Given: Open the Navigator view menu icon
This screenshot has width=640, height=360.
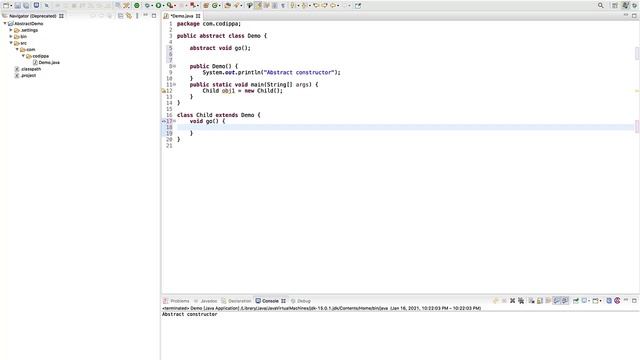Looking at the screenshot, I should 137,16.
